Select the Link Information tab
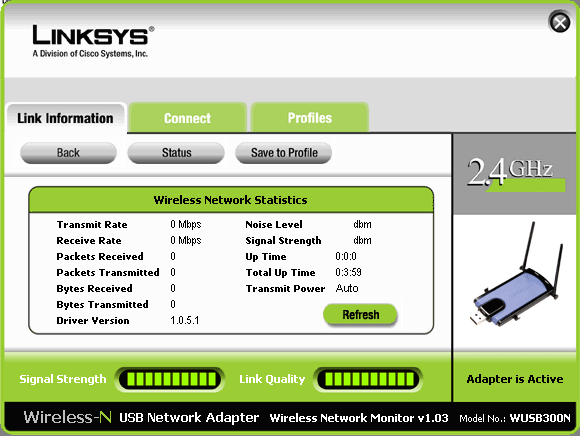The height and width of the screenshot is (436, 580). (65, 118)
